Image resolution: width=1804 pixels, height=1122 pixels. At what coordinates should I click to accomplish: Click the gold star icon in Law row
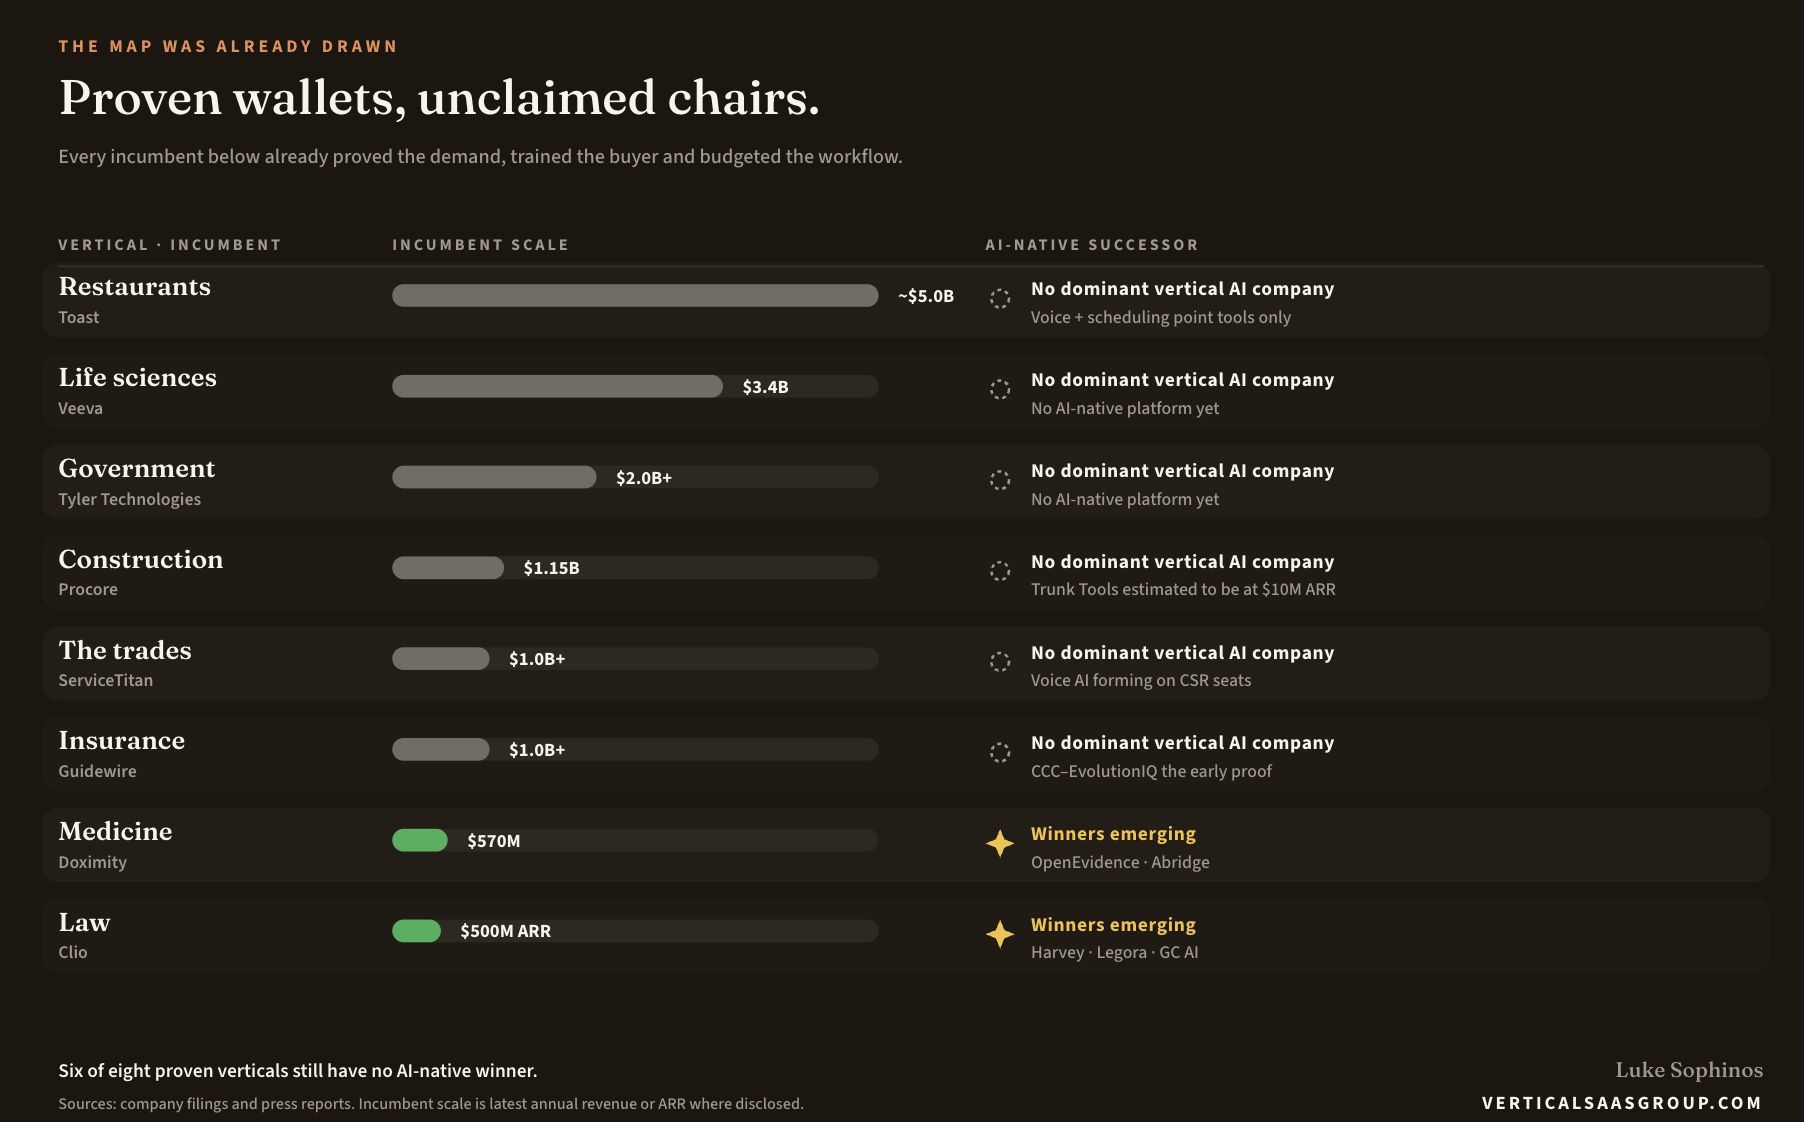[x=1000, y=934]
